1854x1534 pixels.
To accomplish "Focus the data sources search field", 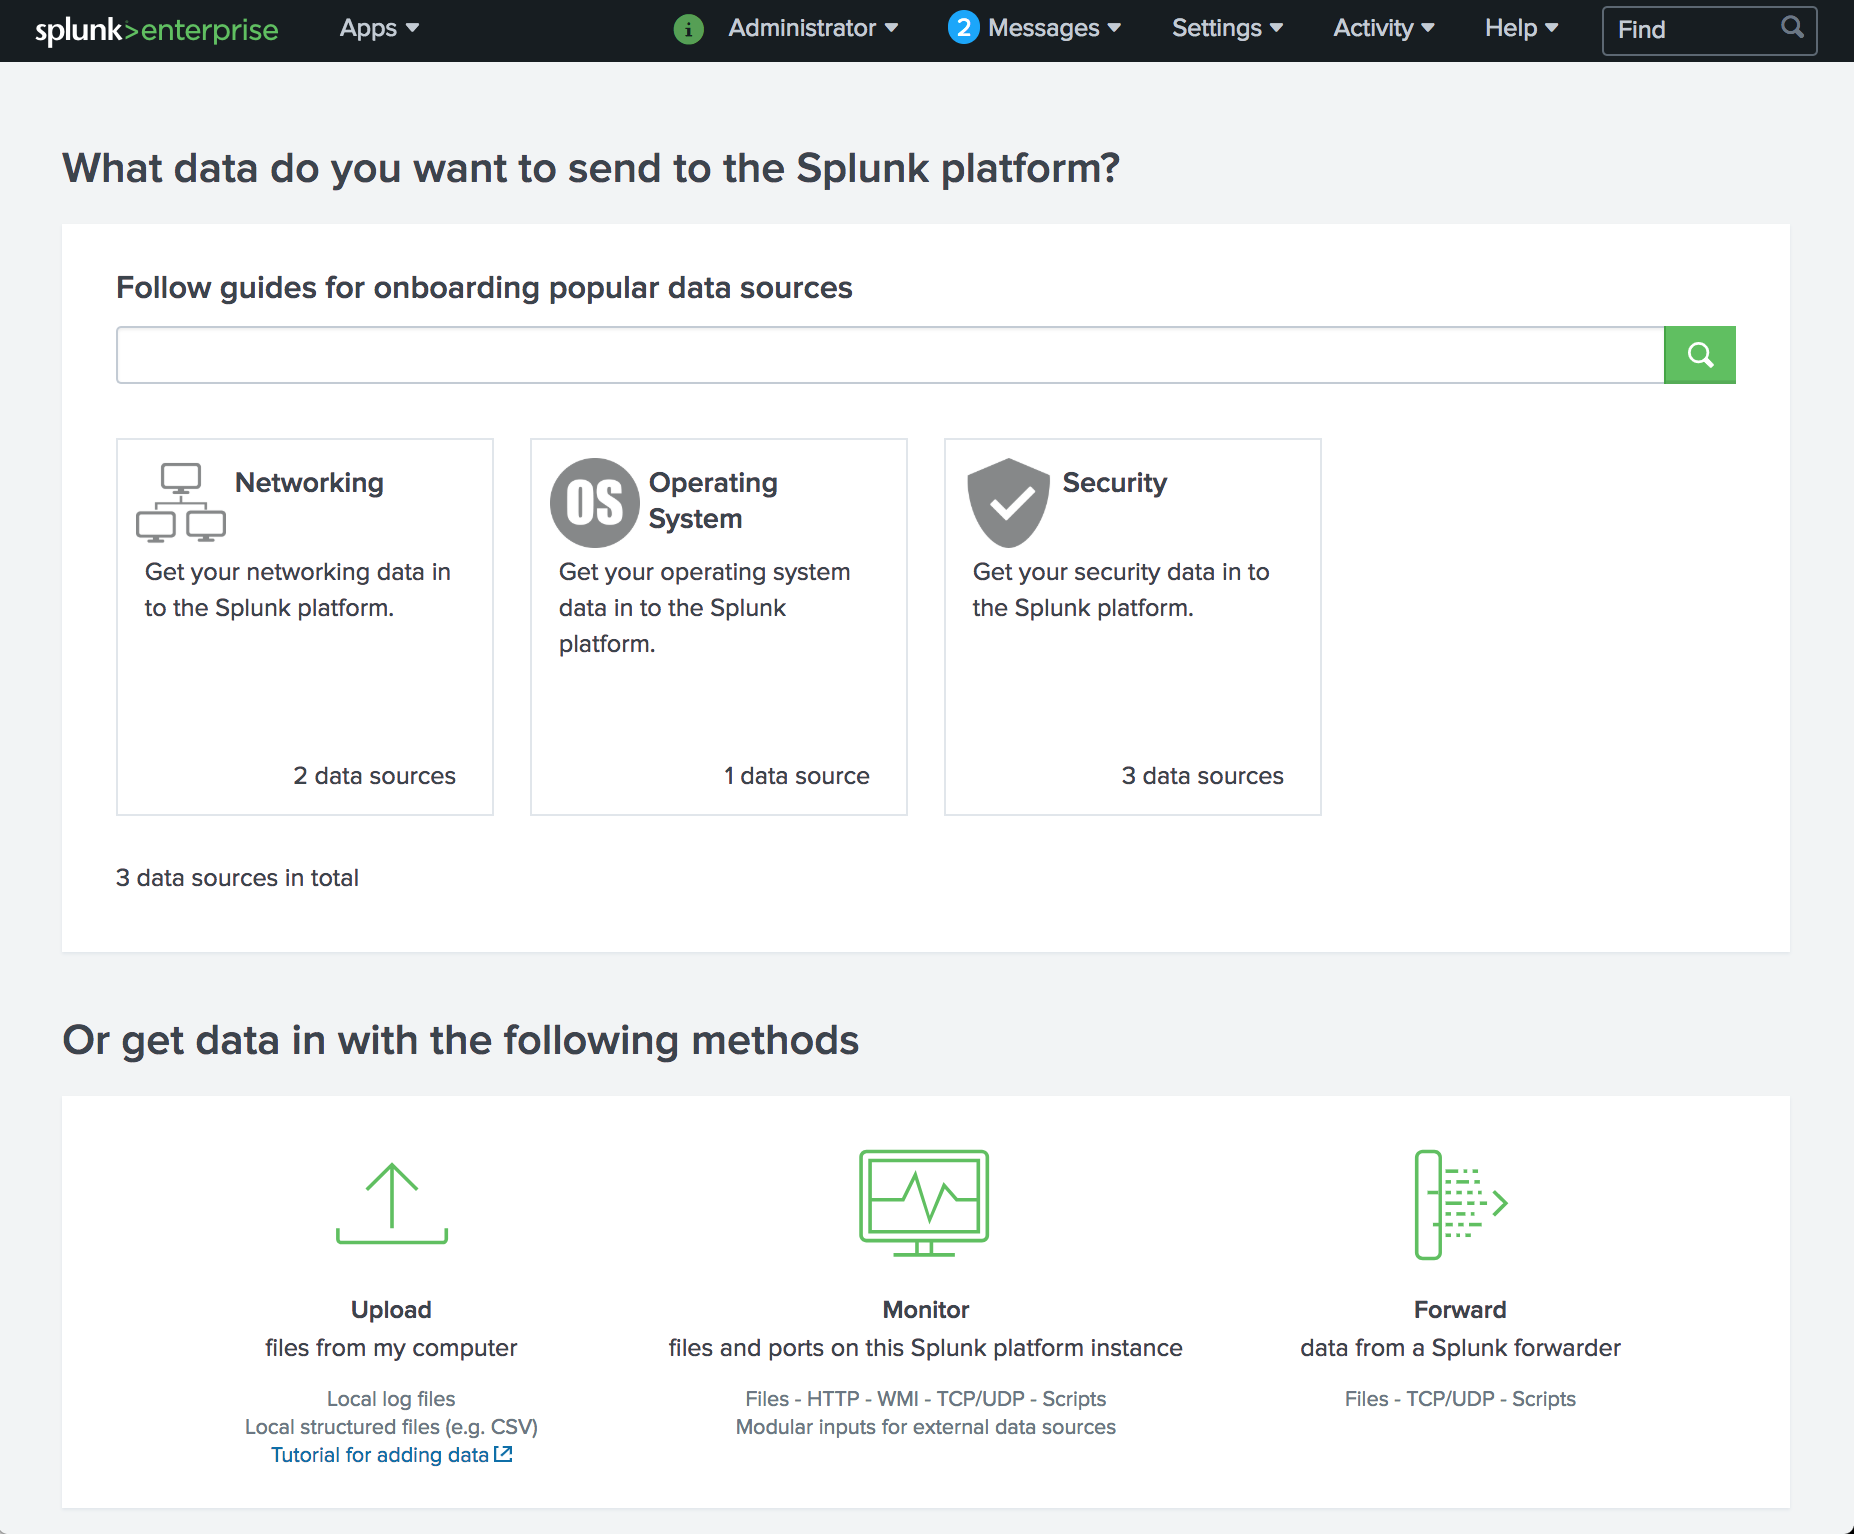I will click(889, 355).
